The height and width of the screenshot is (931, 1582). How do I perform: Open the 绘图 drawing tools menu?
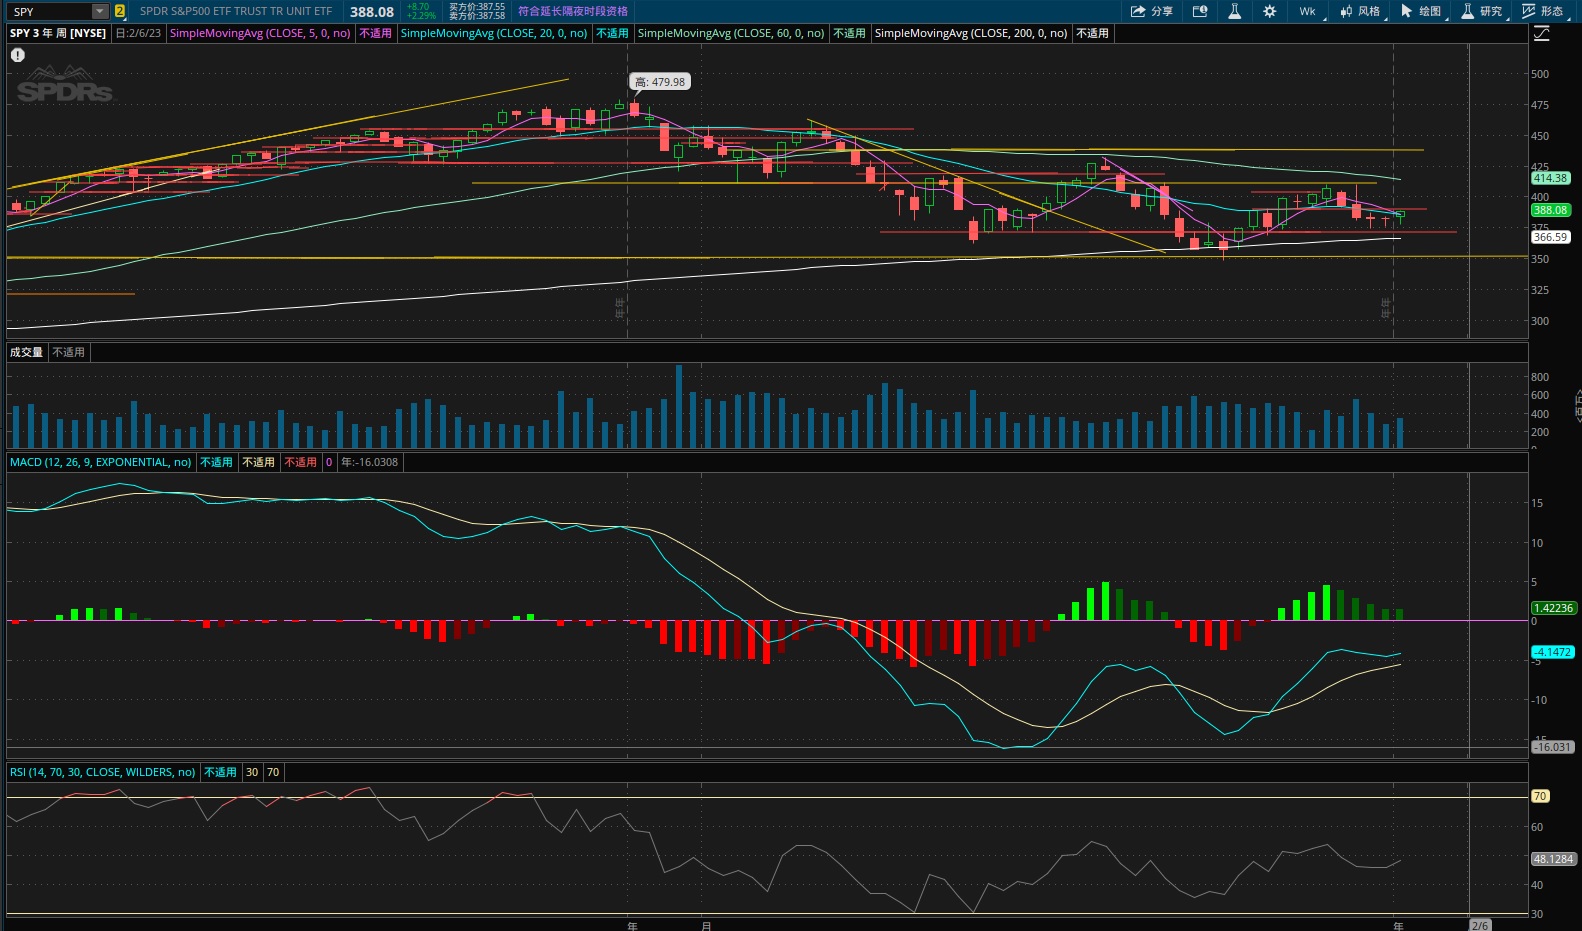(1422, 12)
